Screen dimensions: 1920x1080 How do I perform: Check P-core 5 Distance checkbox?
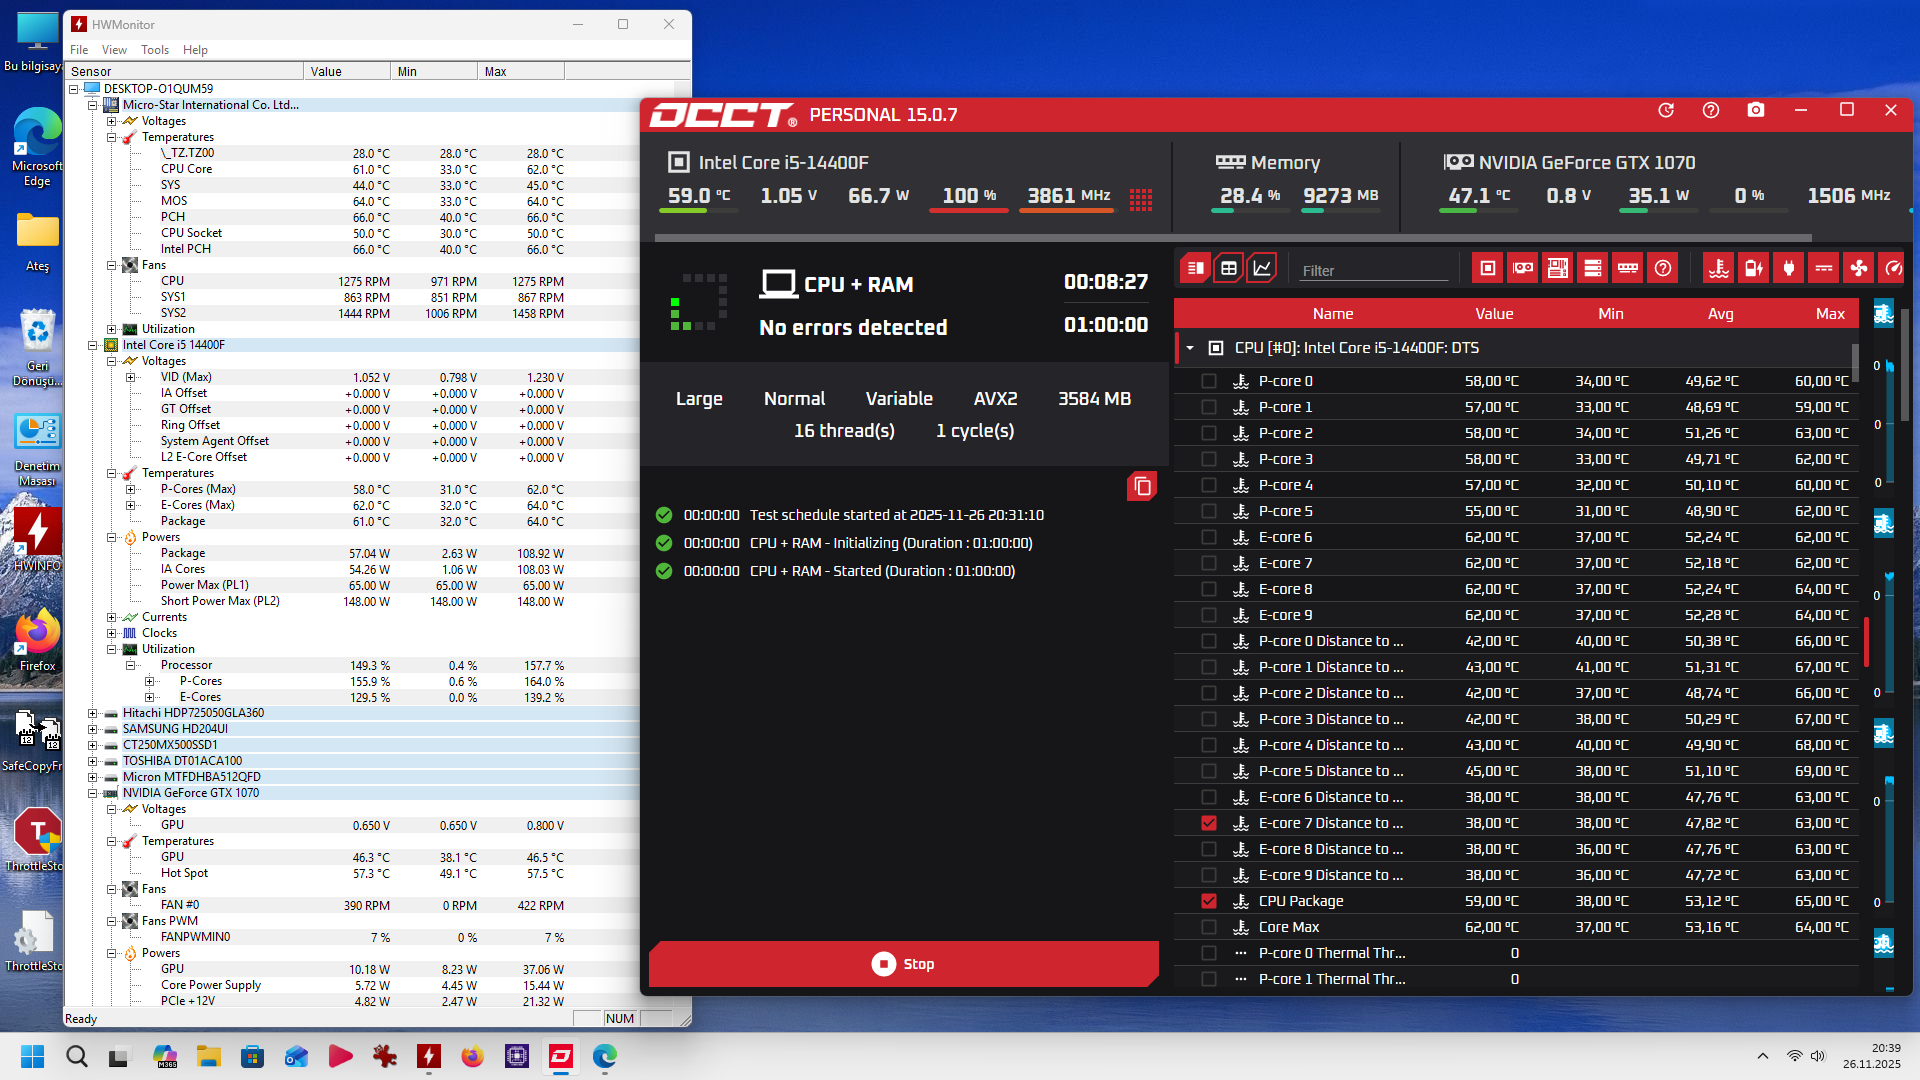point(1209,771)
